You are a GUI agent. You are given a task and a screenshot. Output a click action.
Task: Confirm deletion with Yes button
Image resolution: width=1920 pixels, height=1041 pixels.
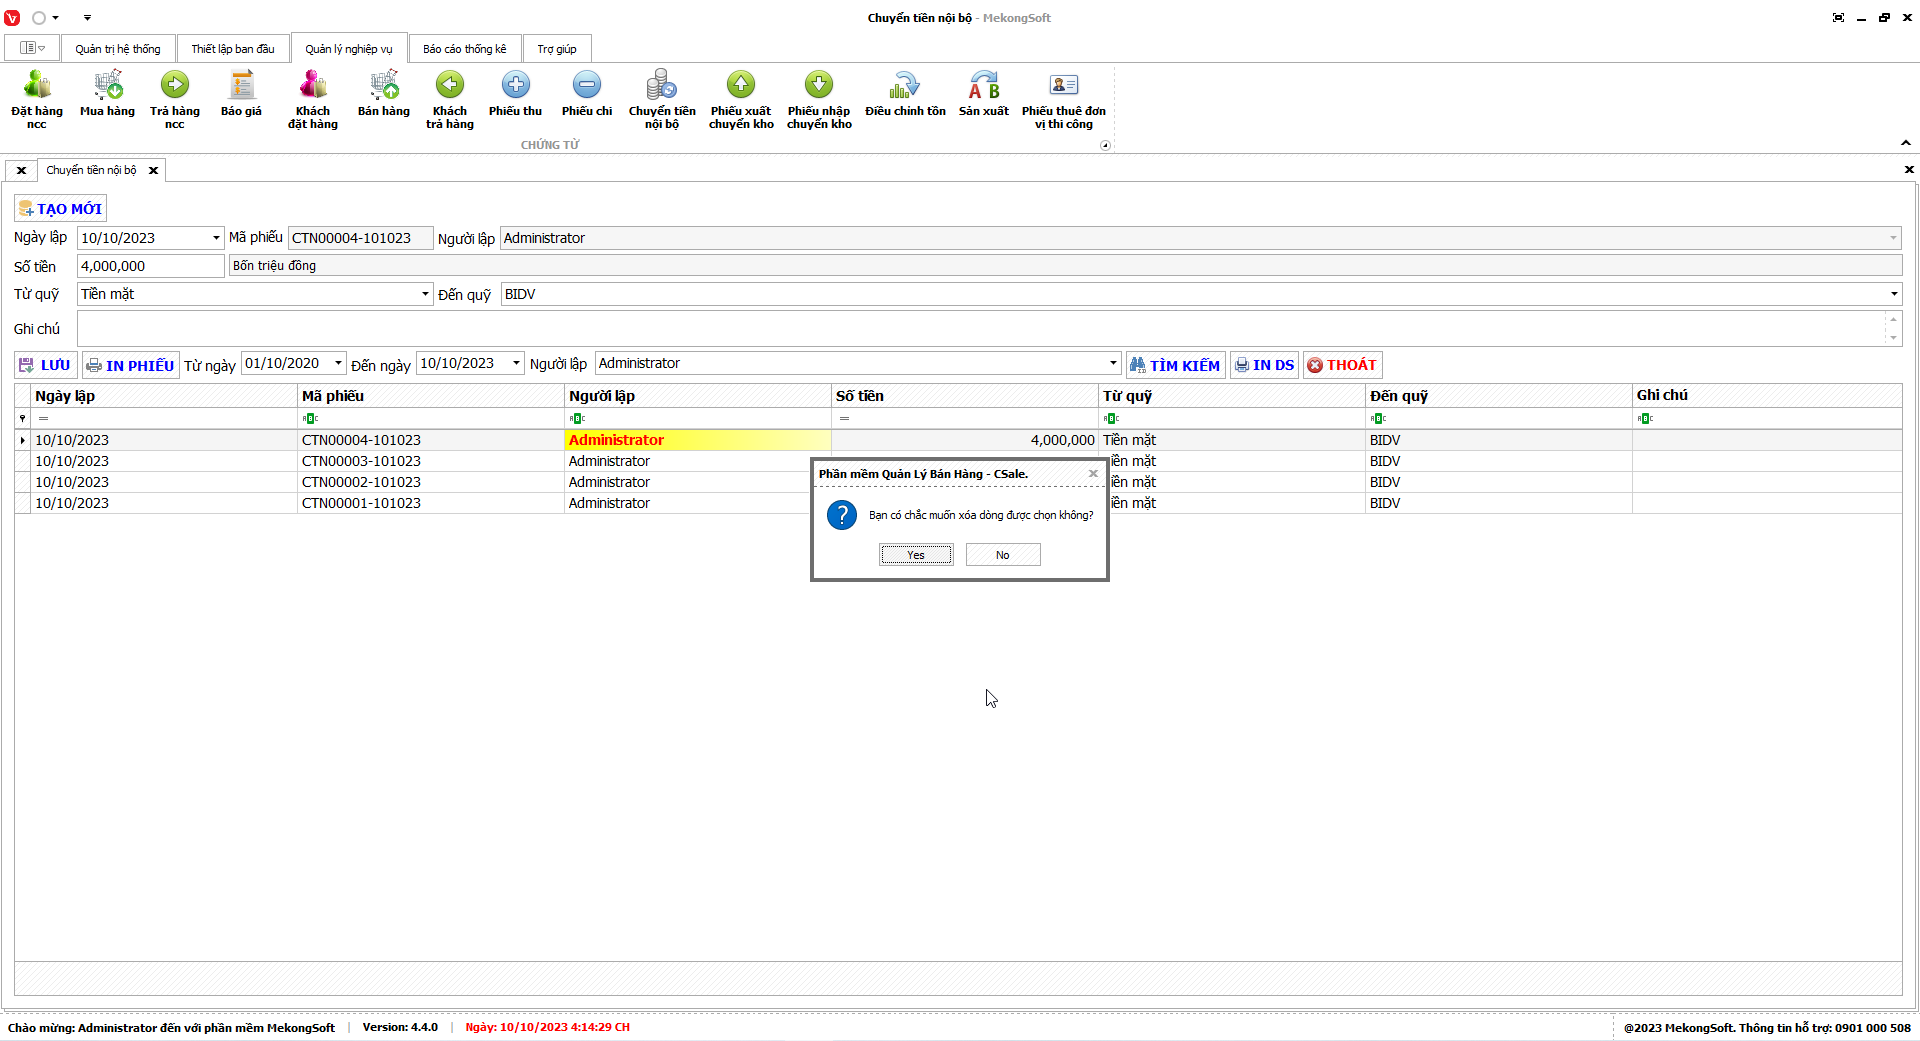pyautogui.click(x=916, y=555)
